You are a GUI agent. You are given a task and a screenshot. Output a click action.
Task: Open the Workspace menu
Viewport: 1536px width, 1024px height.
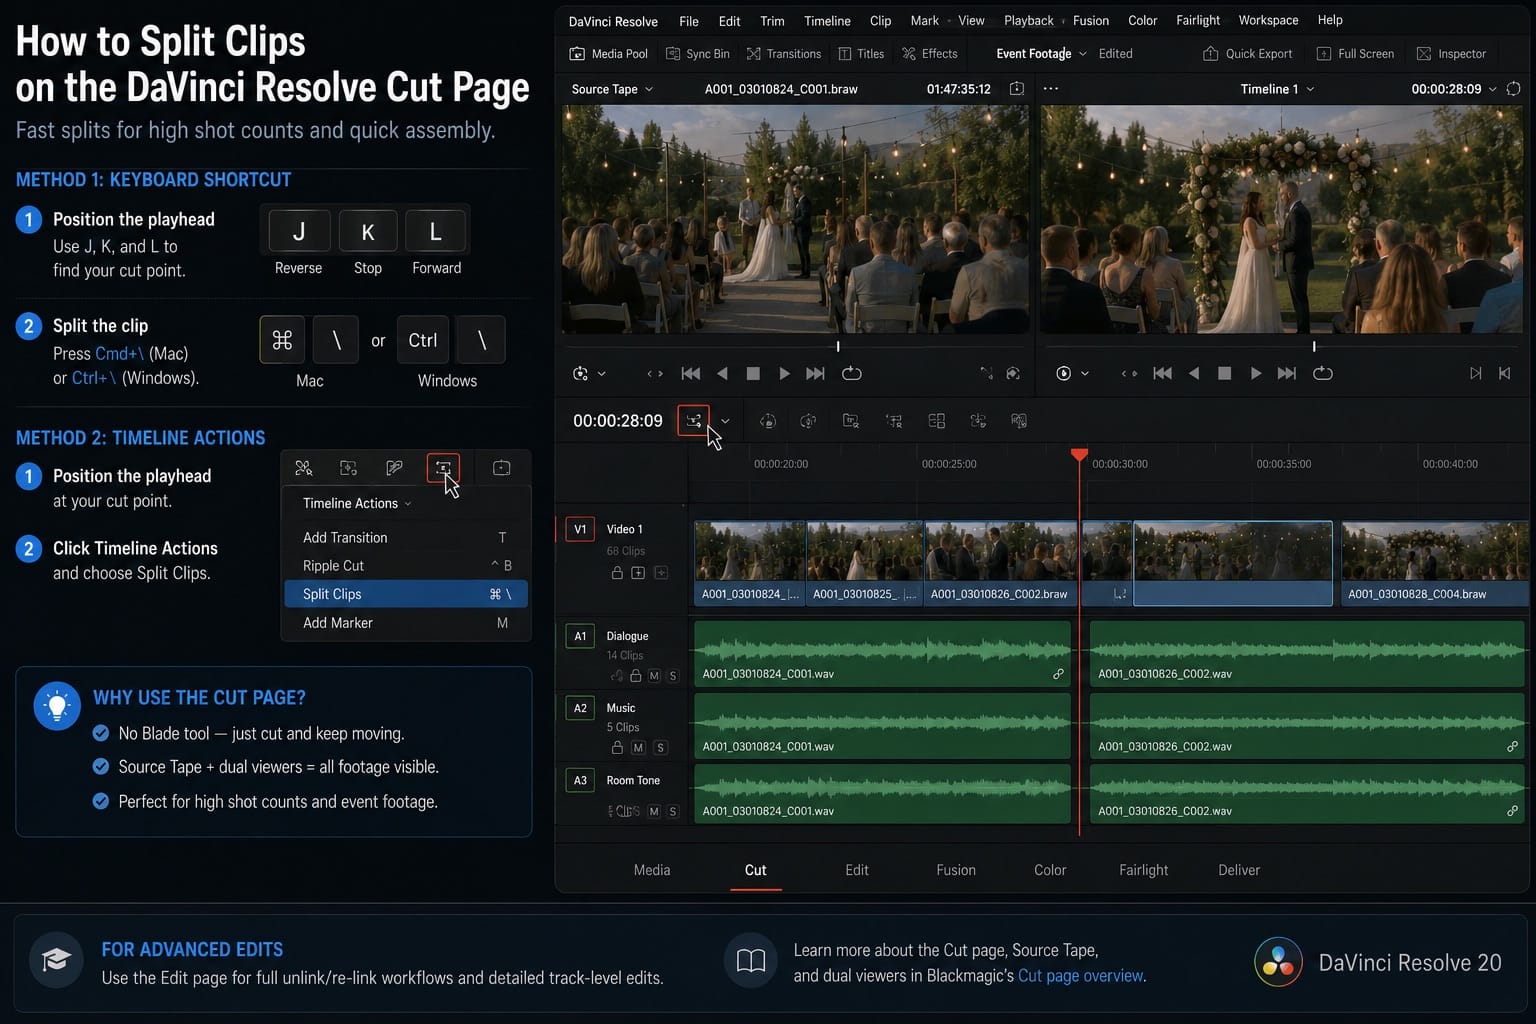[x=1268, y=21]
